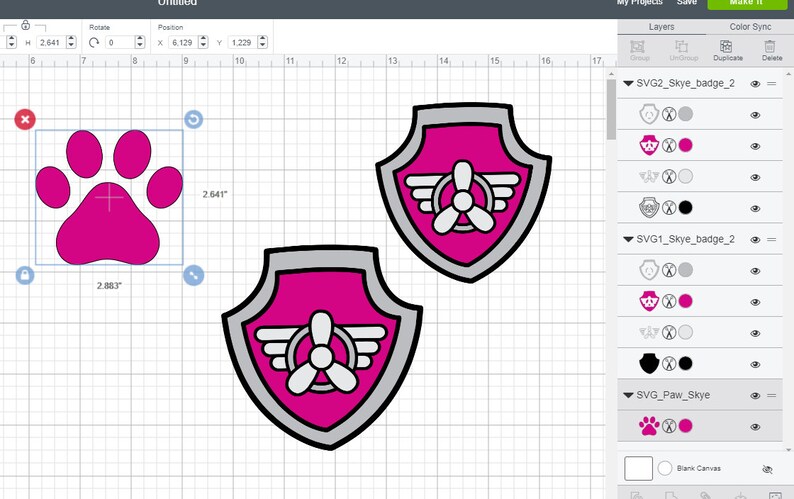Select SVG1 black shield layer thumbnail
The image size is (794, 499).
click(x=649, y=363)
